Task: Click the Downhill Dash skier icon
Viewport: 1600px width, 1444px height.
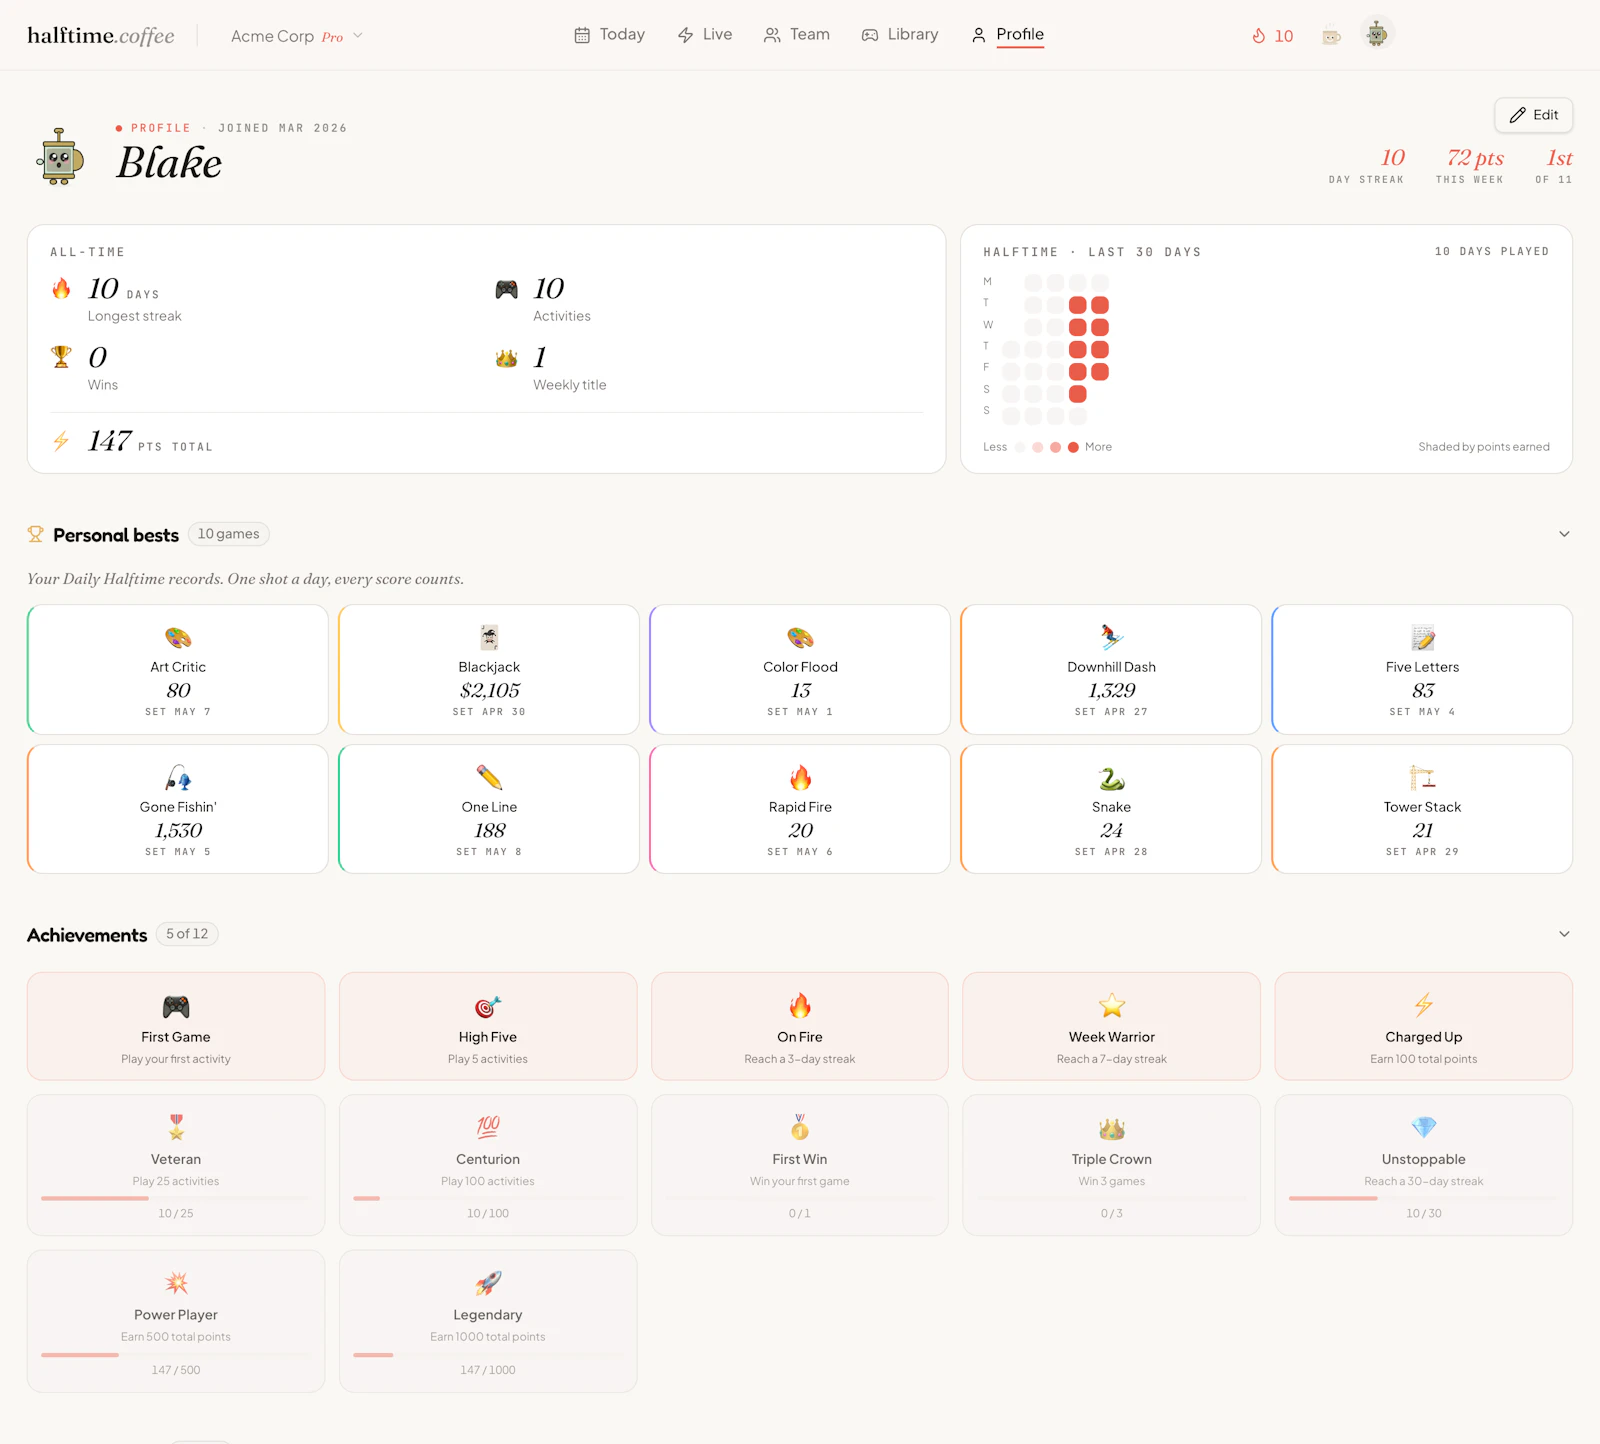Action: (1111, 637)
